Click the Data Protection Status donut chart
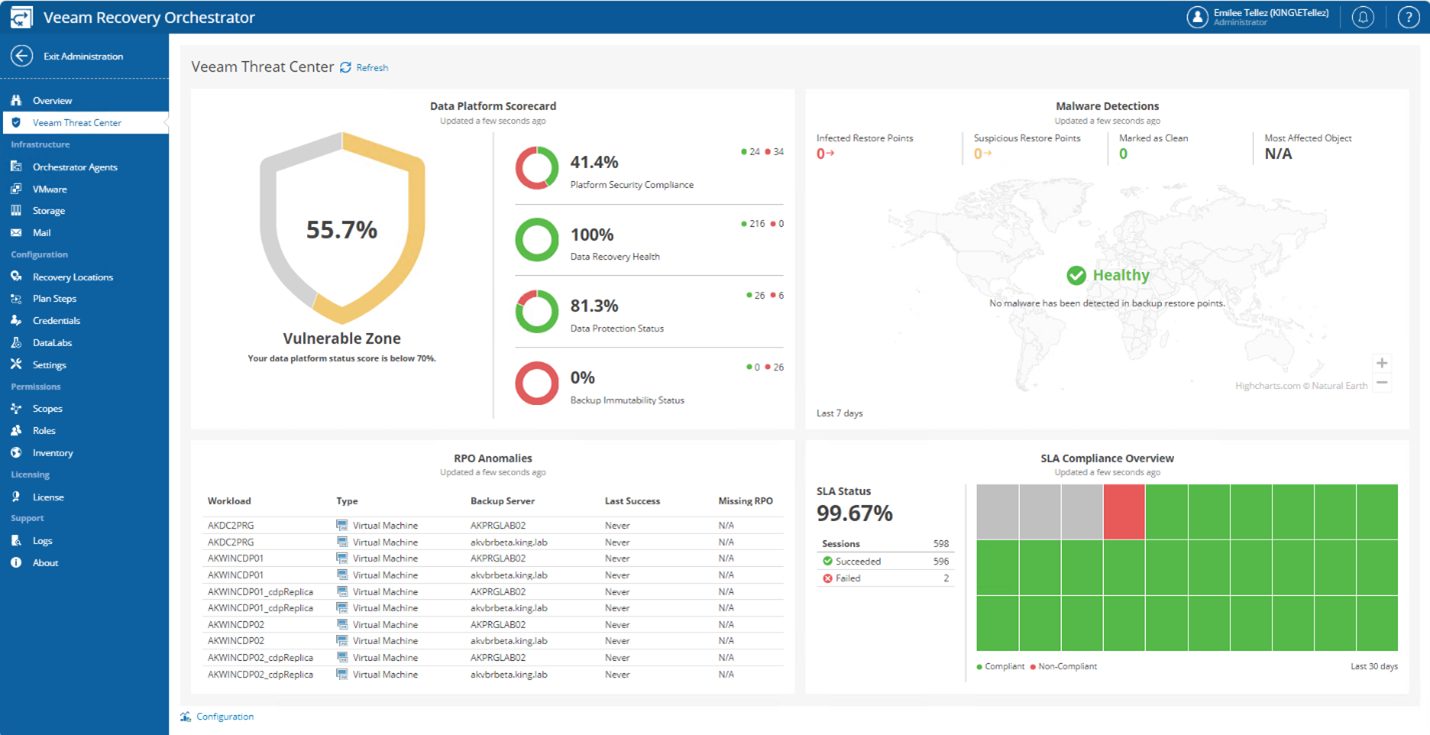 [537, 311]
